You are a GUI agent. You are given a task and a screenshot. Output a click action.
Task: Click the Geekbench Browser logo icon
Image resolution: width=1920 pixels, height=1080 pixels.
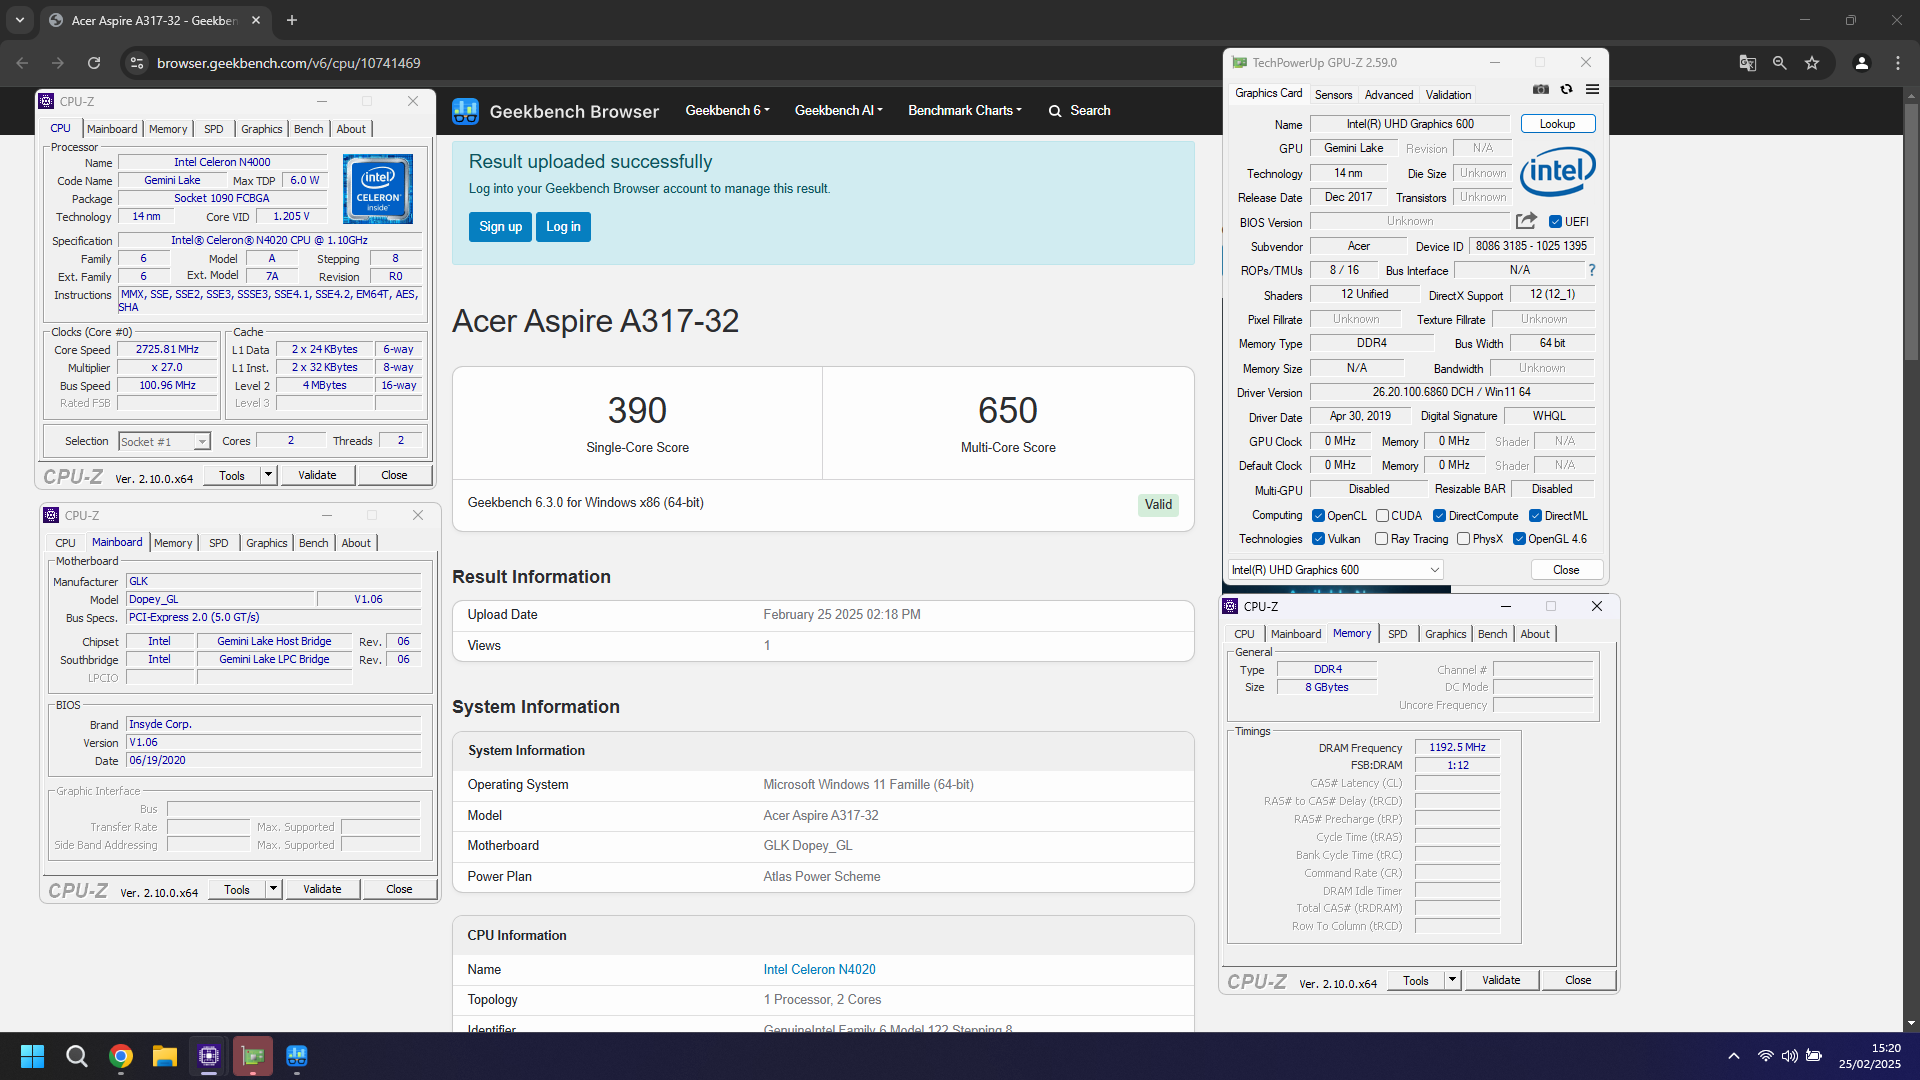[x=465, y=111]
